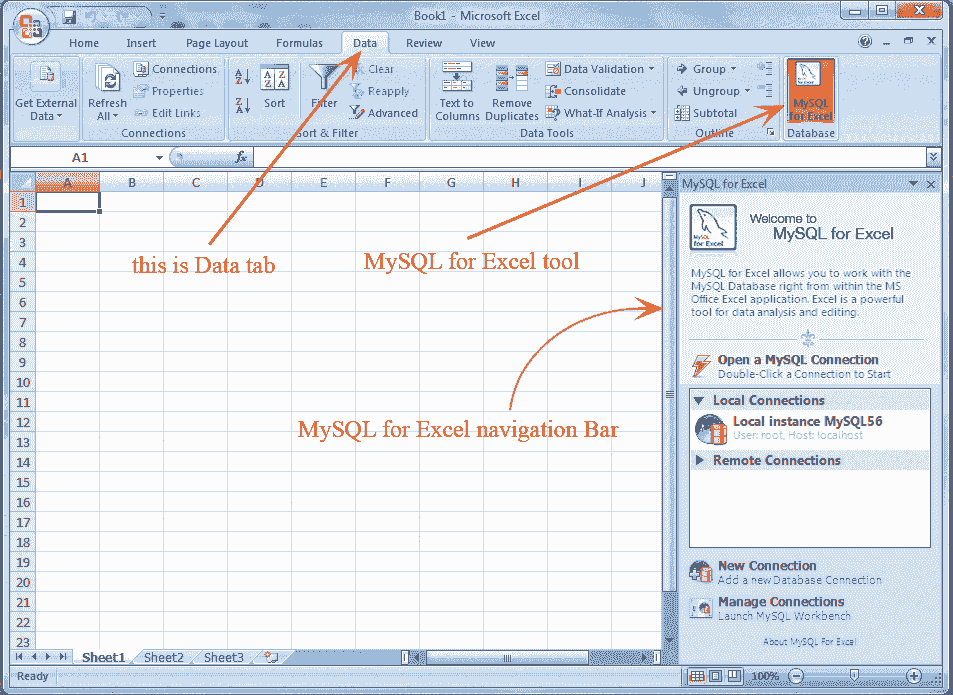The width and height of the screenshot is (953, 695).
Task: Open the MySQL for Excel tool
Action: 810,92
